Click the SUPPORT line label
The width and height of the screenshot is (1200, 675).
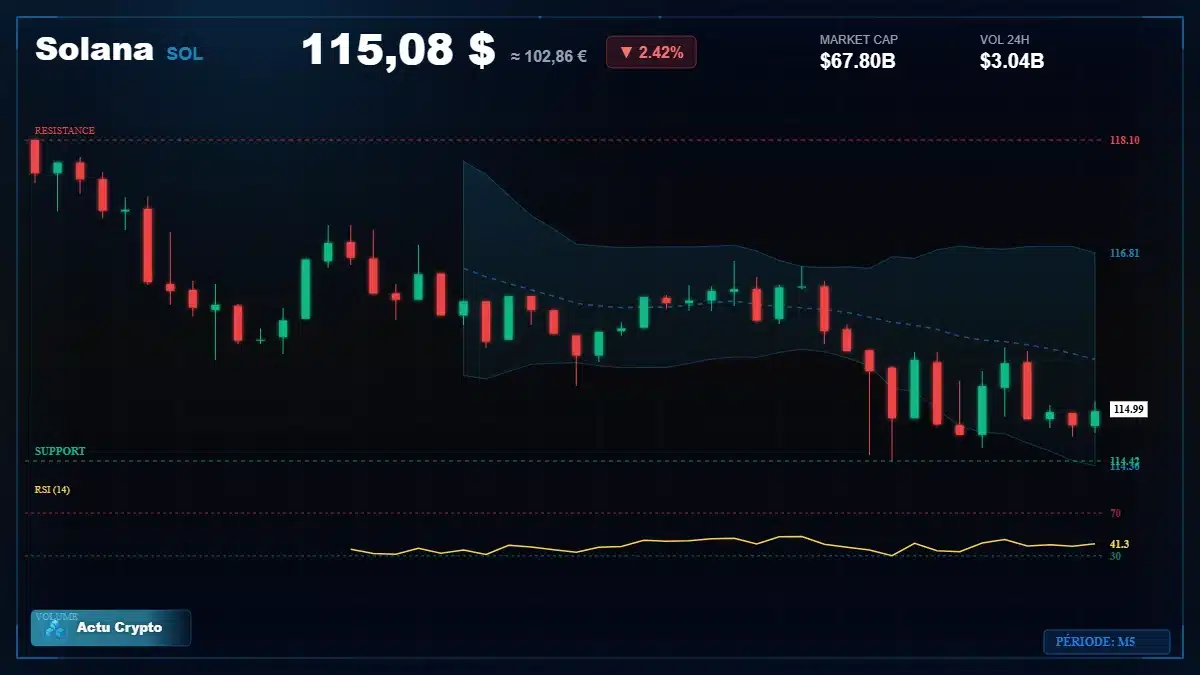60,451
